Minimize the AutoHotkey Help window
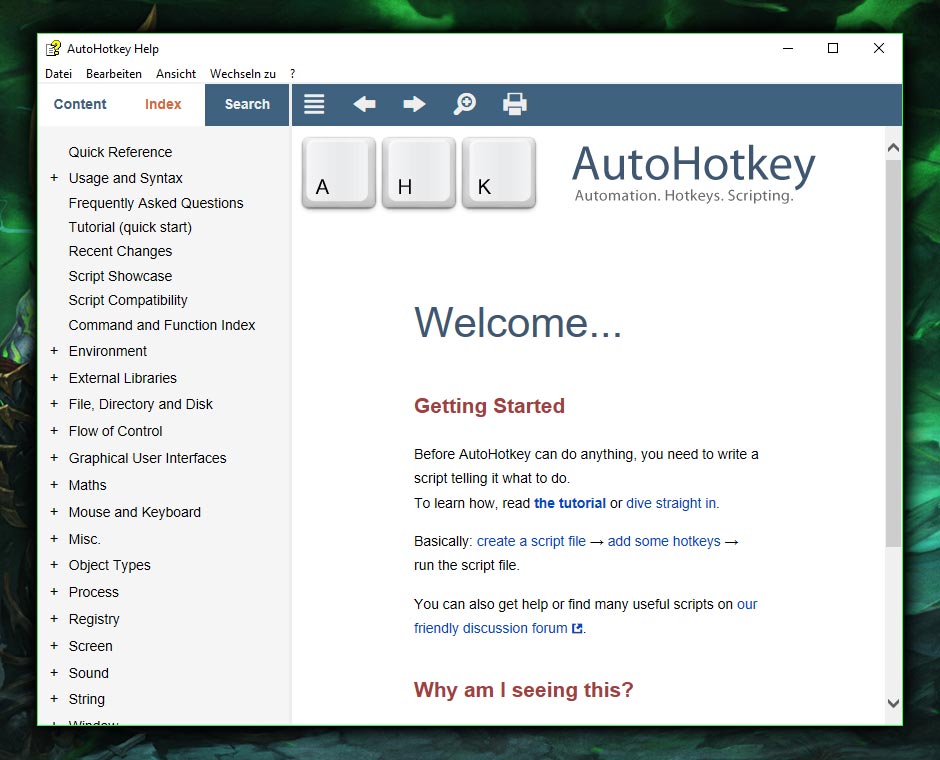Image resolution: width=940 pixels, height=760 pixels. pyautogui.click(x=788, y=48)
